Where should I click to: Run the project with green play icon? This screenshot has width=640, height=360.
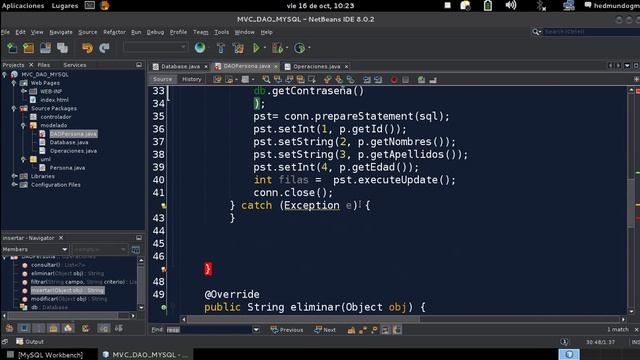tap(256, 48)
